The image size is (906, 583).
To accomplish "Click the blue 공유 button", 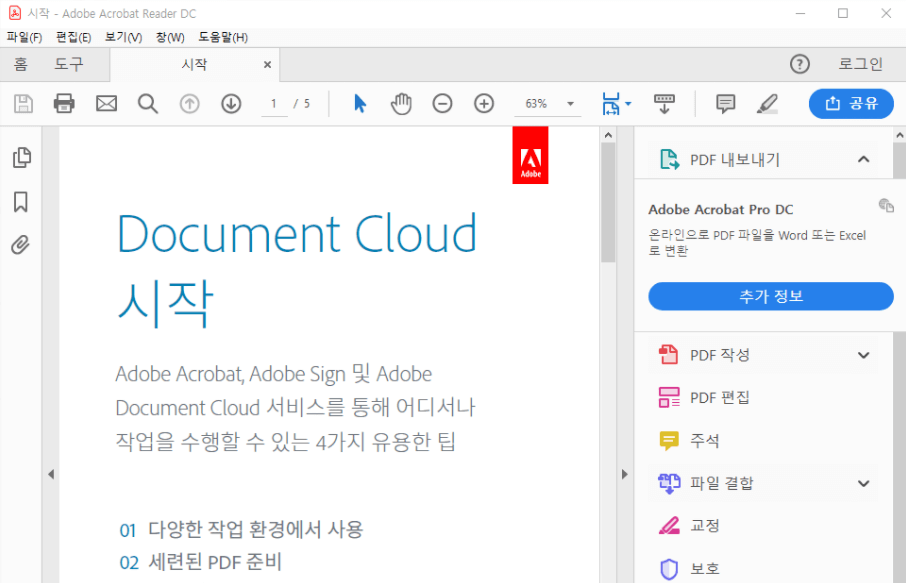I will [851, 103].
